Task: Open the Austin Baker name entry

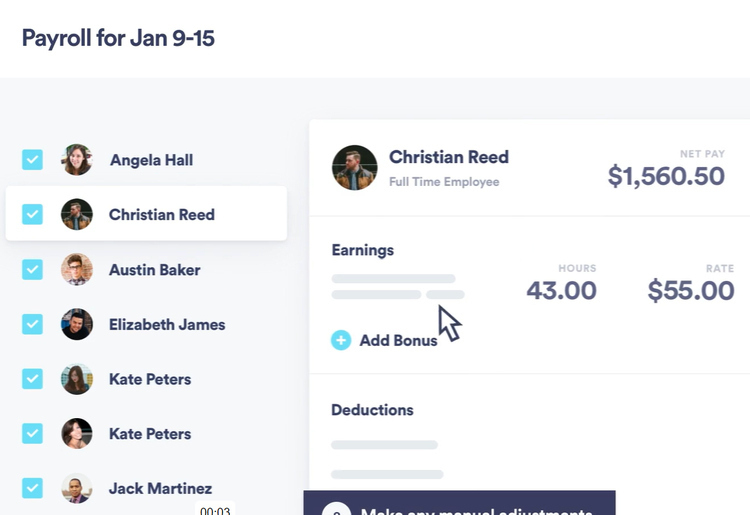Action: 154,270
